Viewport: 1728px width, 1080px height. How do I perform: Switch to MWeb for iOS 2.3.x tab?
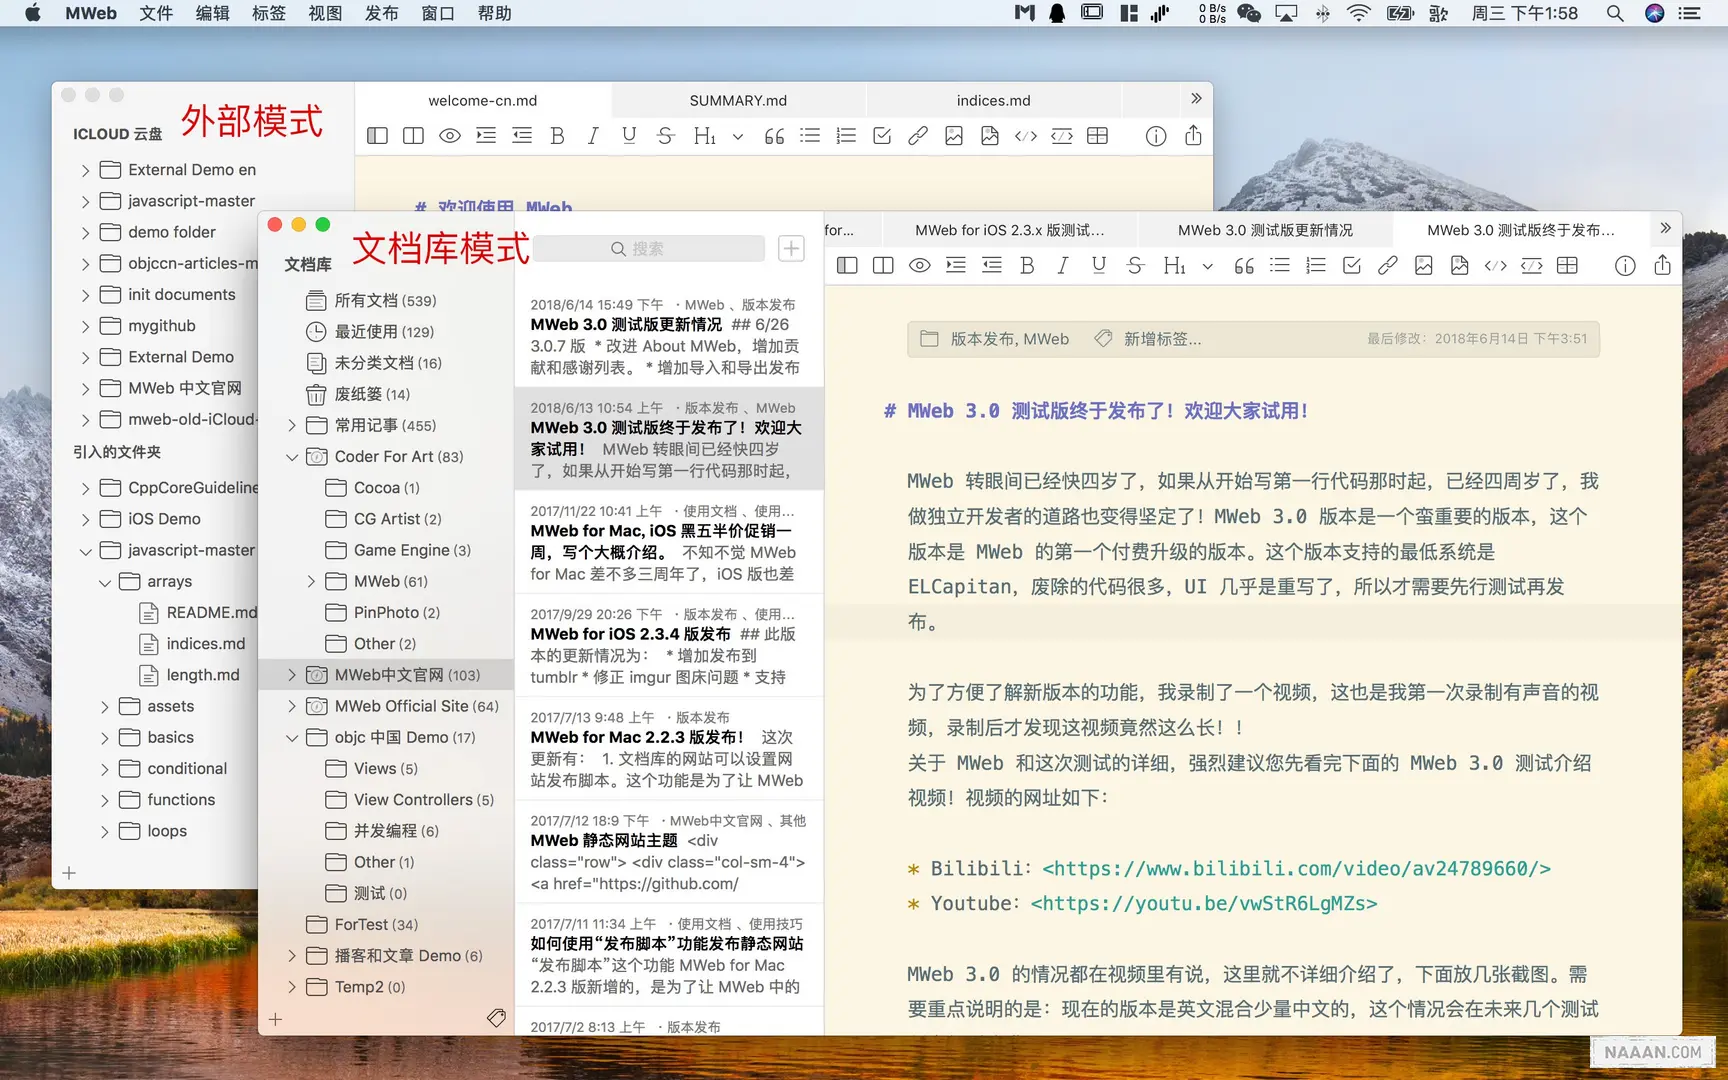click(1010, 230)
